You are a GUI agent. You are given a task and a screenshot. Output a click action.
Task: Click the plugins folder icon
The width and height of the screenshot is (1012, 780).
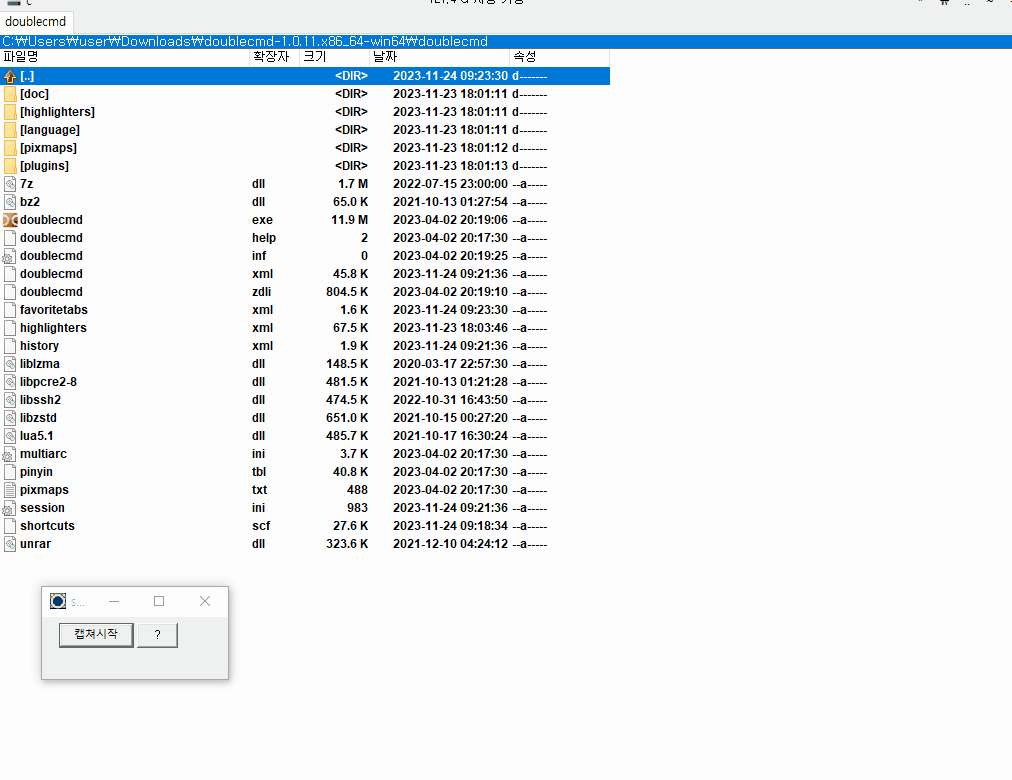coord(10,166)
